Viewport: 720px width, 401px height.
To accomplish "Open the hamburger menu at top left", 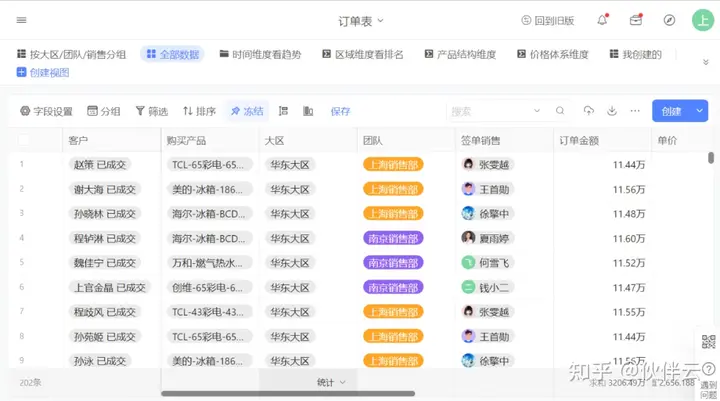I will [x=22, y=20].
